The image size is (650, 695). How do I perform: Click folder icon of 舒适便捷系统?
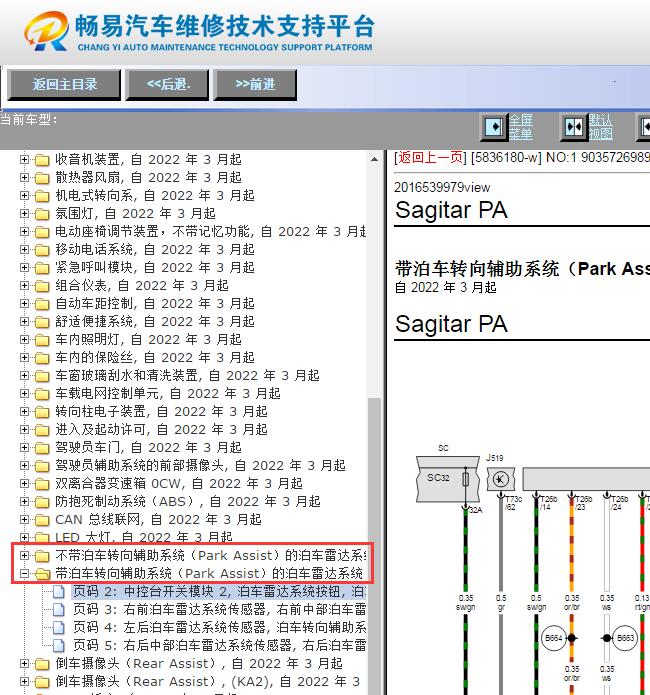pos(42,322)
